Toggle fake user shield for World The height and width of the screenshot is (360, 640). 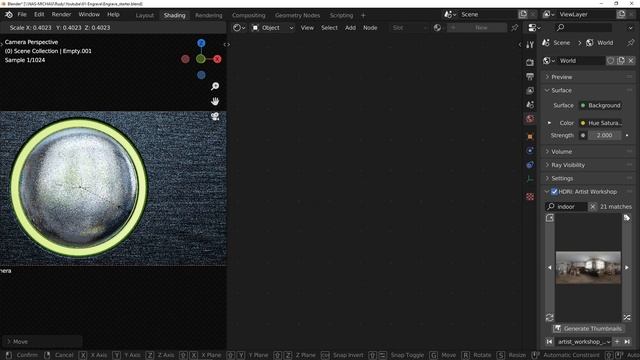pyautogui.click(x=610, y=61)
